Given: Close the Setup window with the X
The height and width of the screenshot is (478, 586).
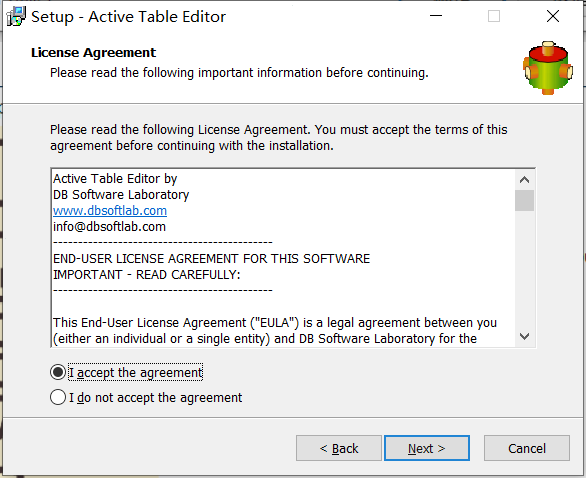Looking at the screenshot, I should (553, 16).
